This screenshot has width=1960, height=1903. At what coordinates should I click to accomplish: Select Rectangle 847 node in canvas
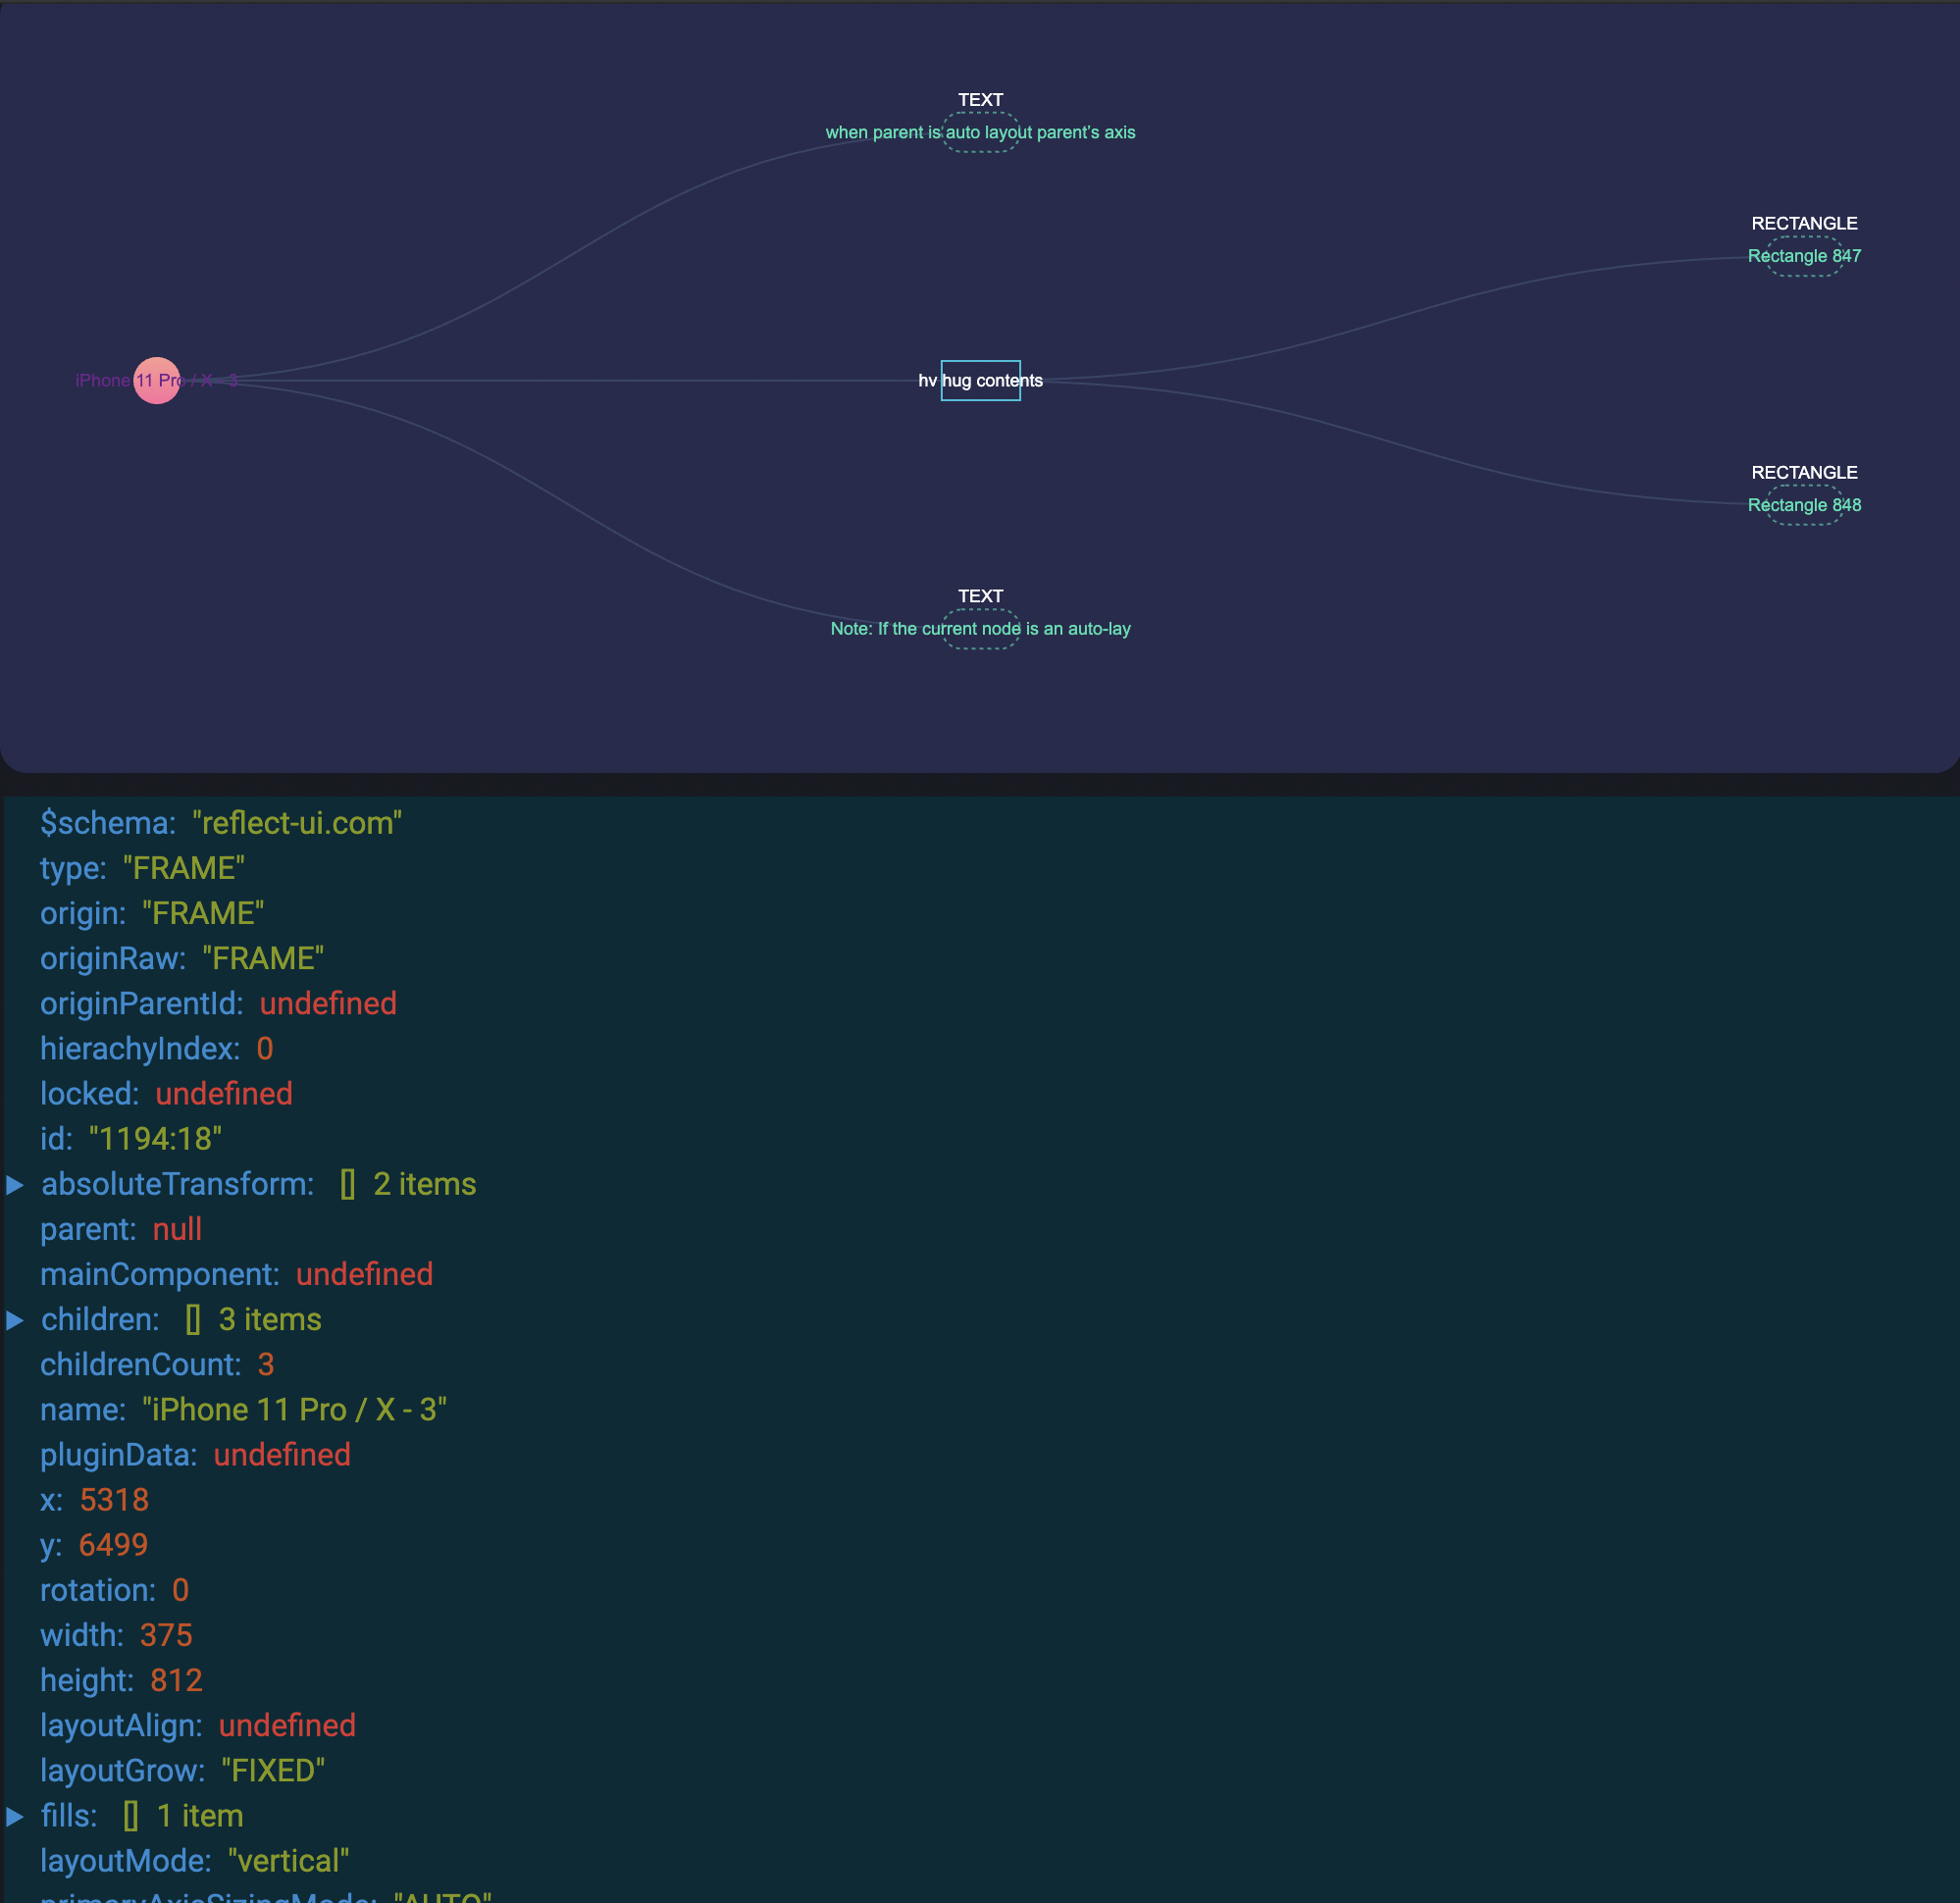(1804, 256)
